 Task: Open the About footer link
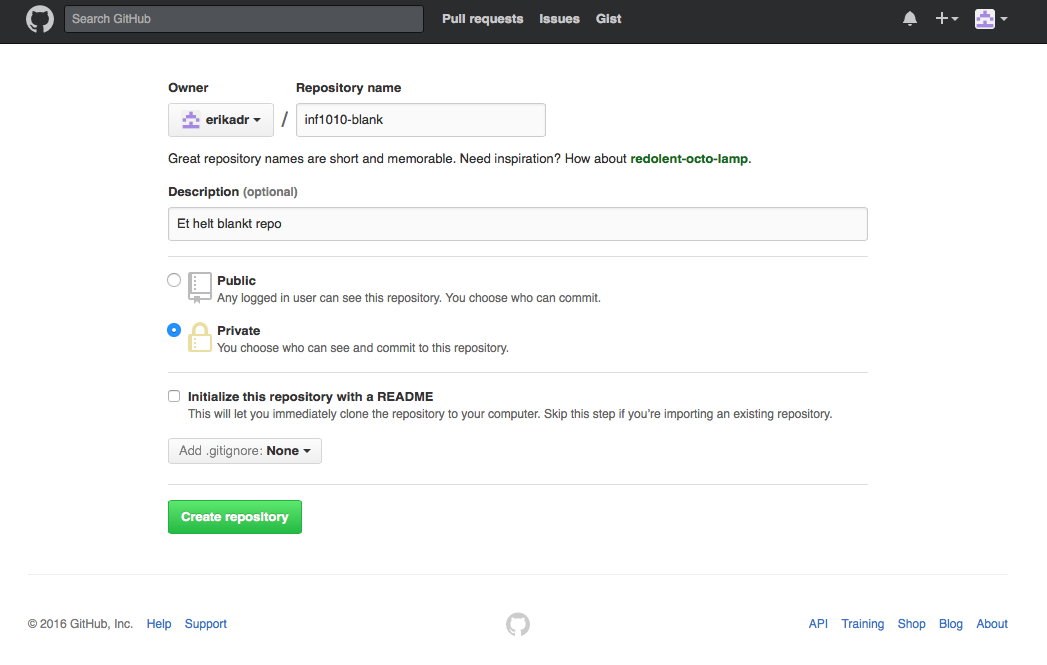click(992, 624)
